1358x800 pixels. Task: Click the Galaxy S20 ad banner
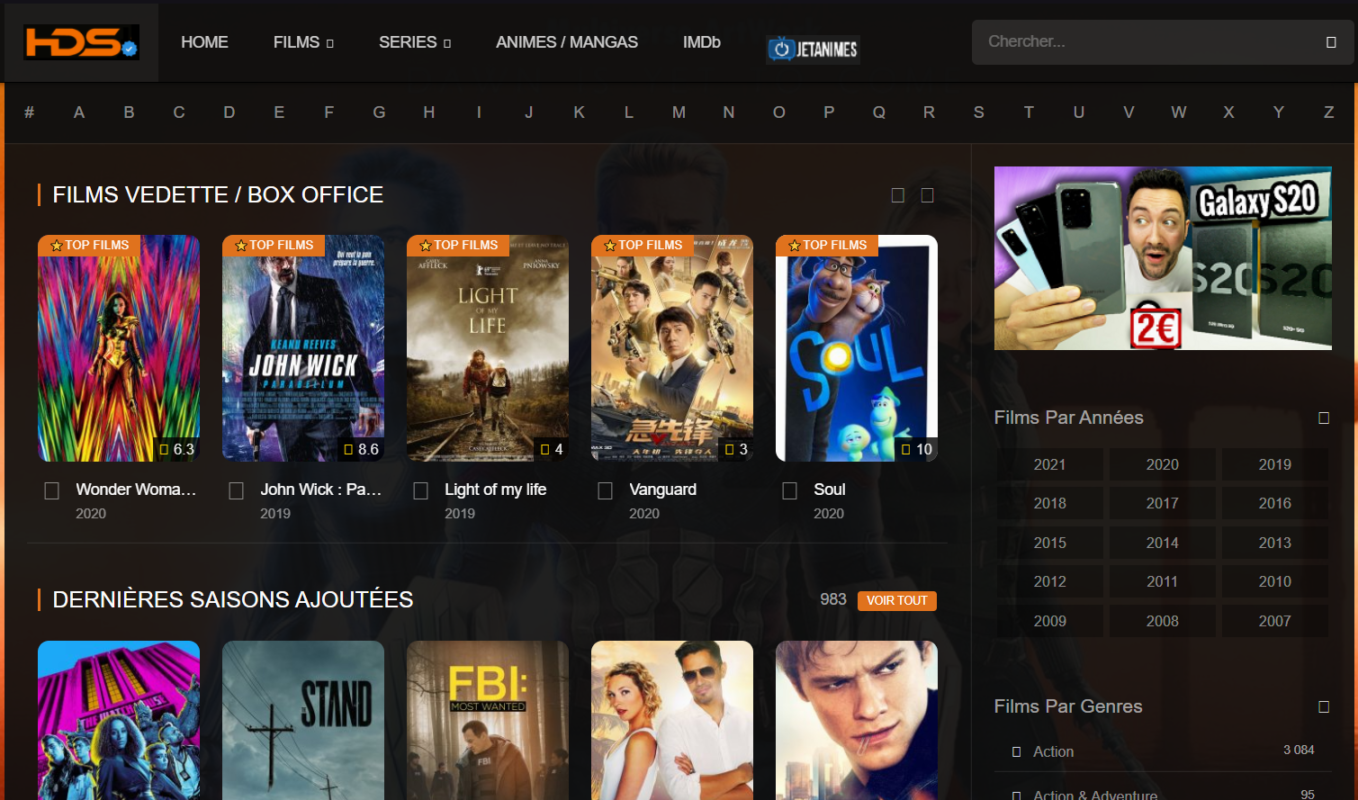(1162, 258)
